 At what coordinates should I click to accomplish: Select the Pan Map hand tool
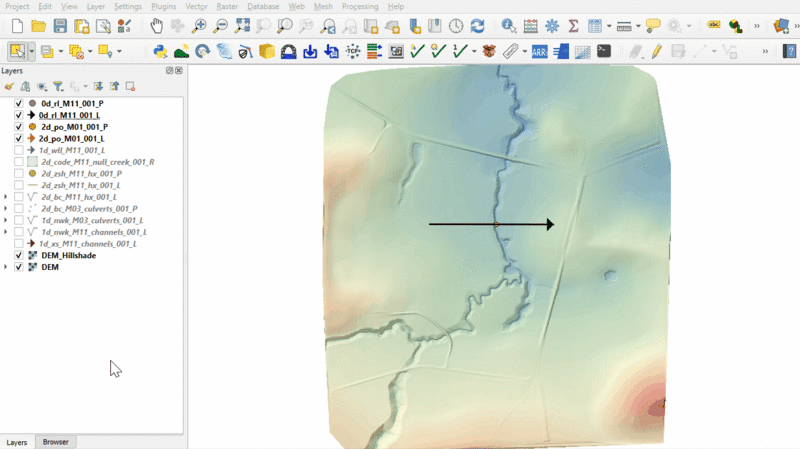click(157, 26)
